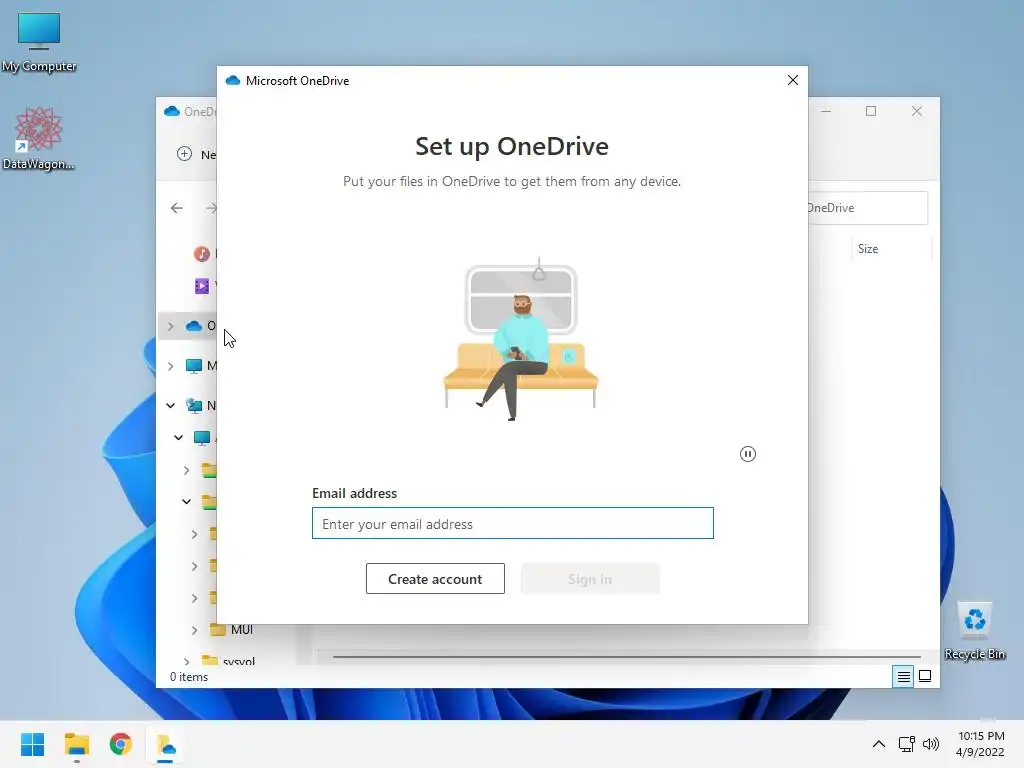
Task: Click the New plus icon in Explorer
Action: pyautogui.click(x=184, y=154)
